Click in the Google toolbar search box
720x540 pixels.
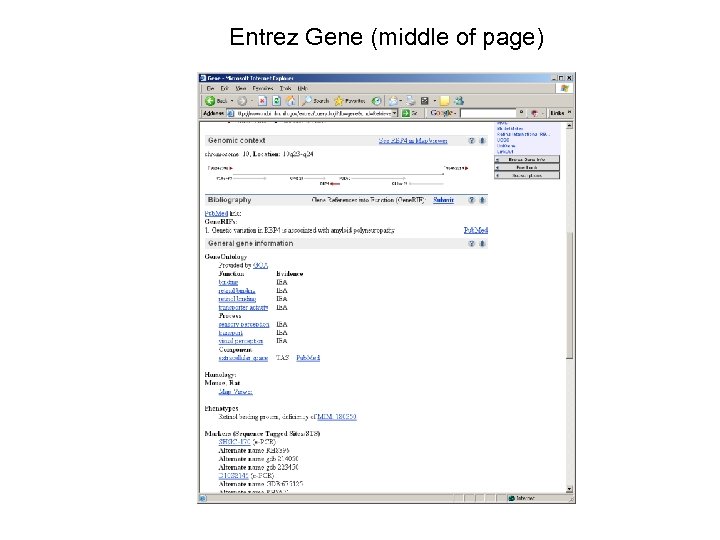click(x=489, y=113)
